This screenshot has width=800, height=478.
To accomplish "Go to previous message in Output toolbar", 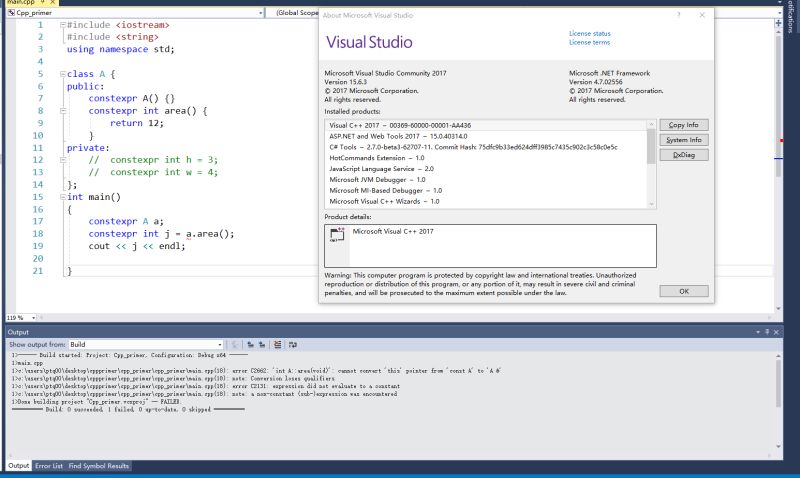I will coord(251,345).
